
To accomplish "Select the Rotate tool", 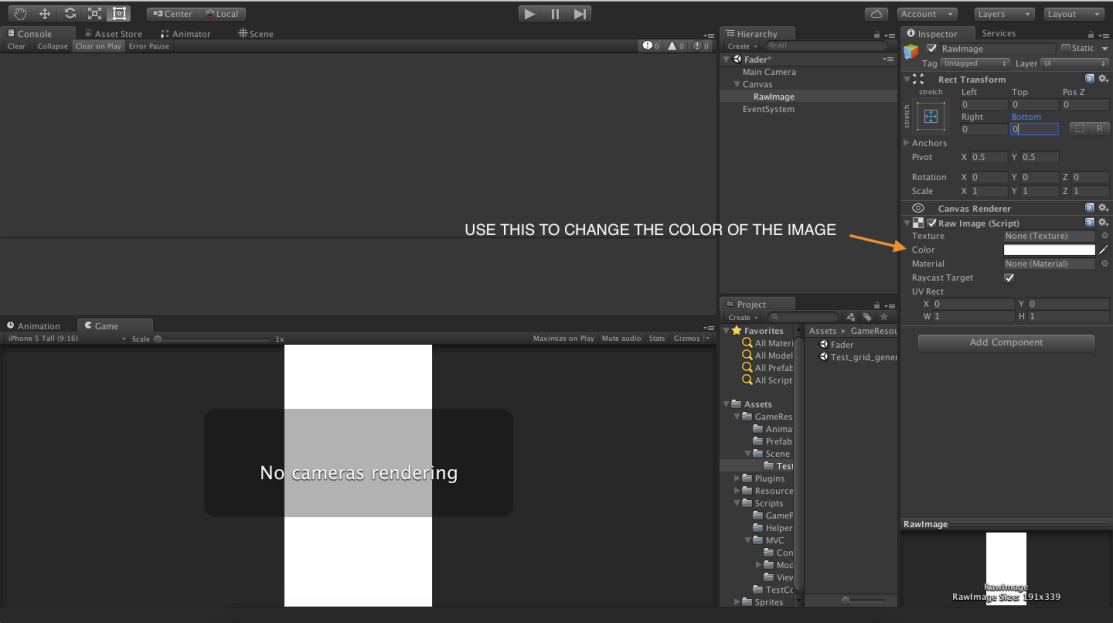I will 70,13.
